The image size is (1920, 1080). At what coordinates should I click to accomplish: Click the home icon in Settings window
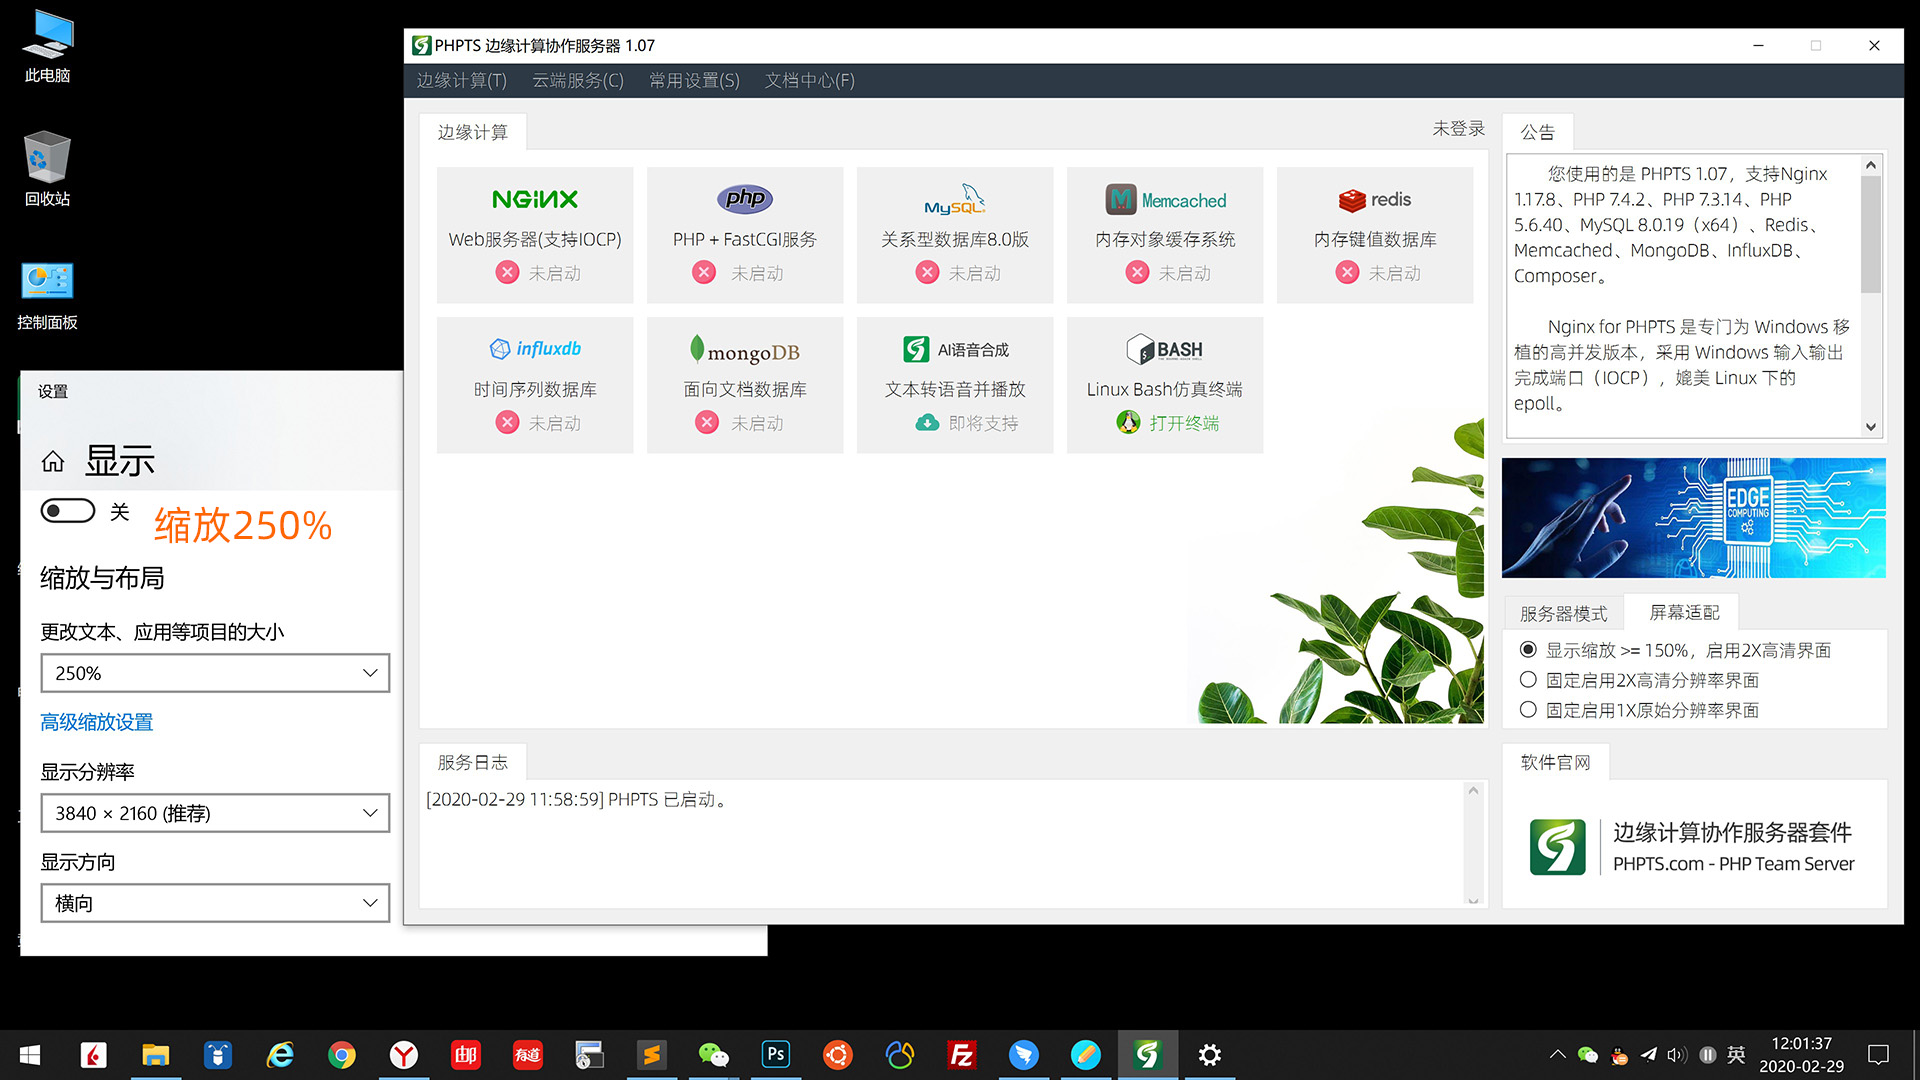pos(53,461)
